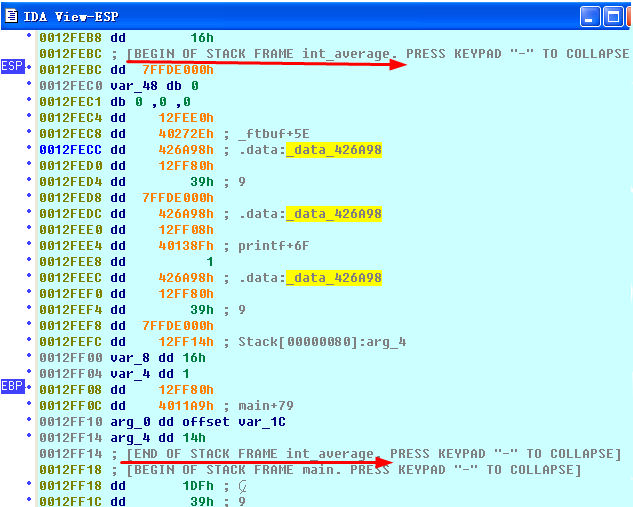Screen dimensions: 633x507
Task: Click value 12FF80h at 0012FEF0
Action: coord(186,294)
